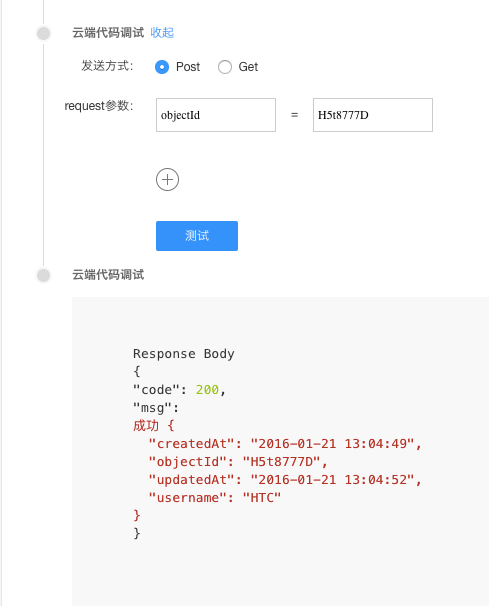Screen dimensions: 489x606
Task: Click the blue 测试 button
Action: [197, 236]
